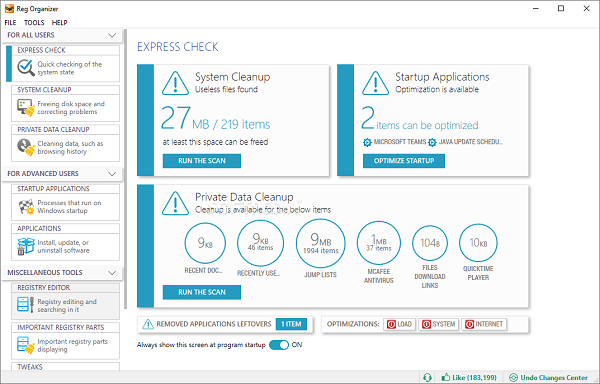
Task: Select the Applications box icon
Action: click(26, 246)
